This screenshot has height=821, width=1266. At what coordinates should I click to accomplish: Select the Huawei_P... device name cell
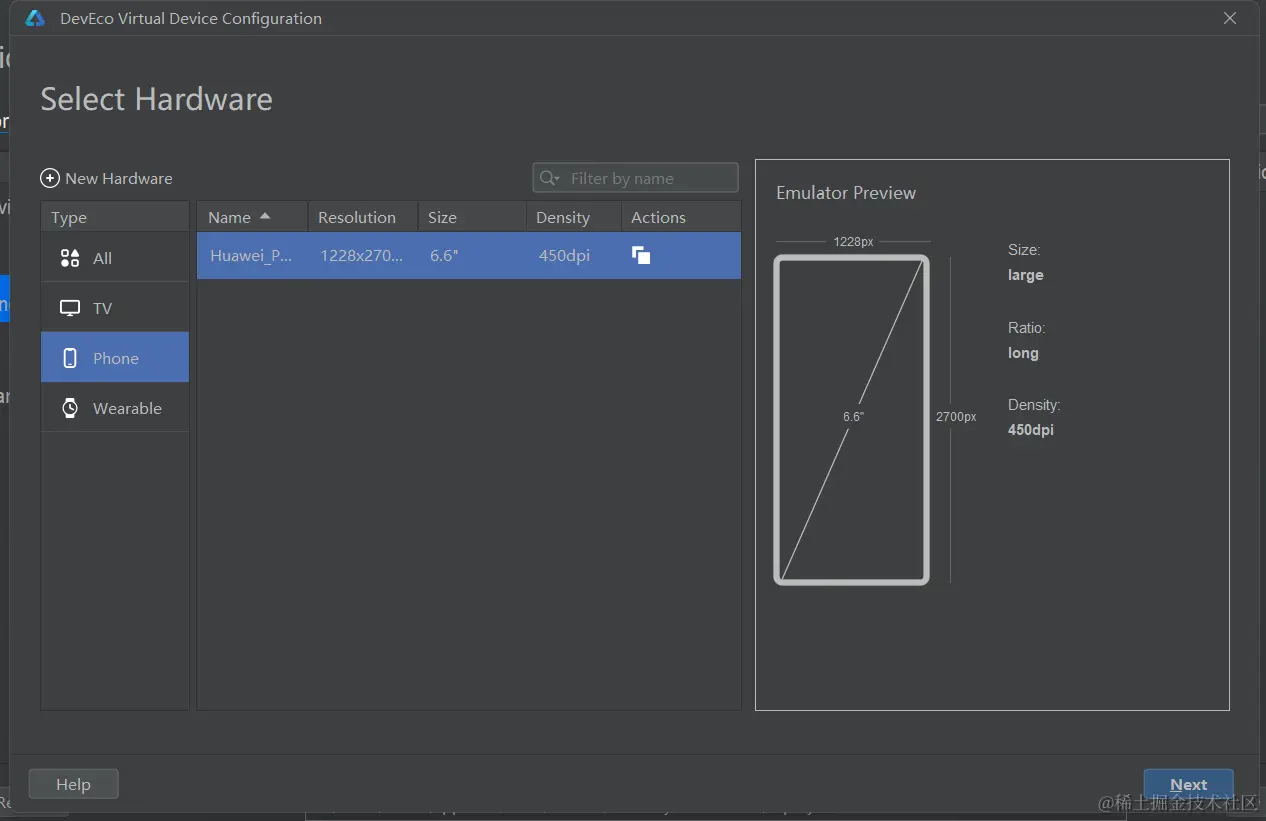251,255
